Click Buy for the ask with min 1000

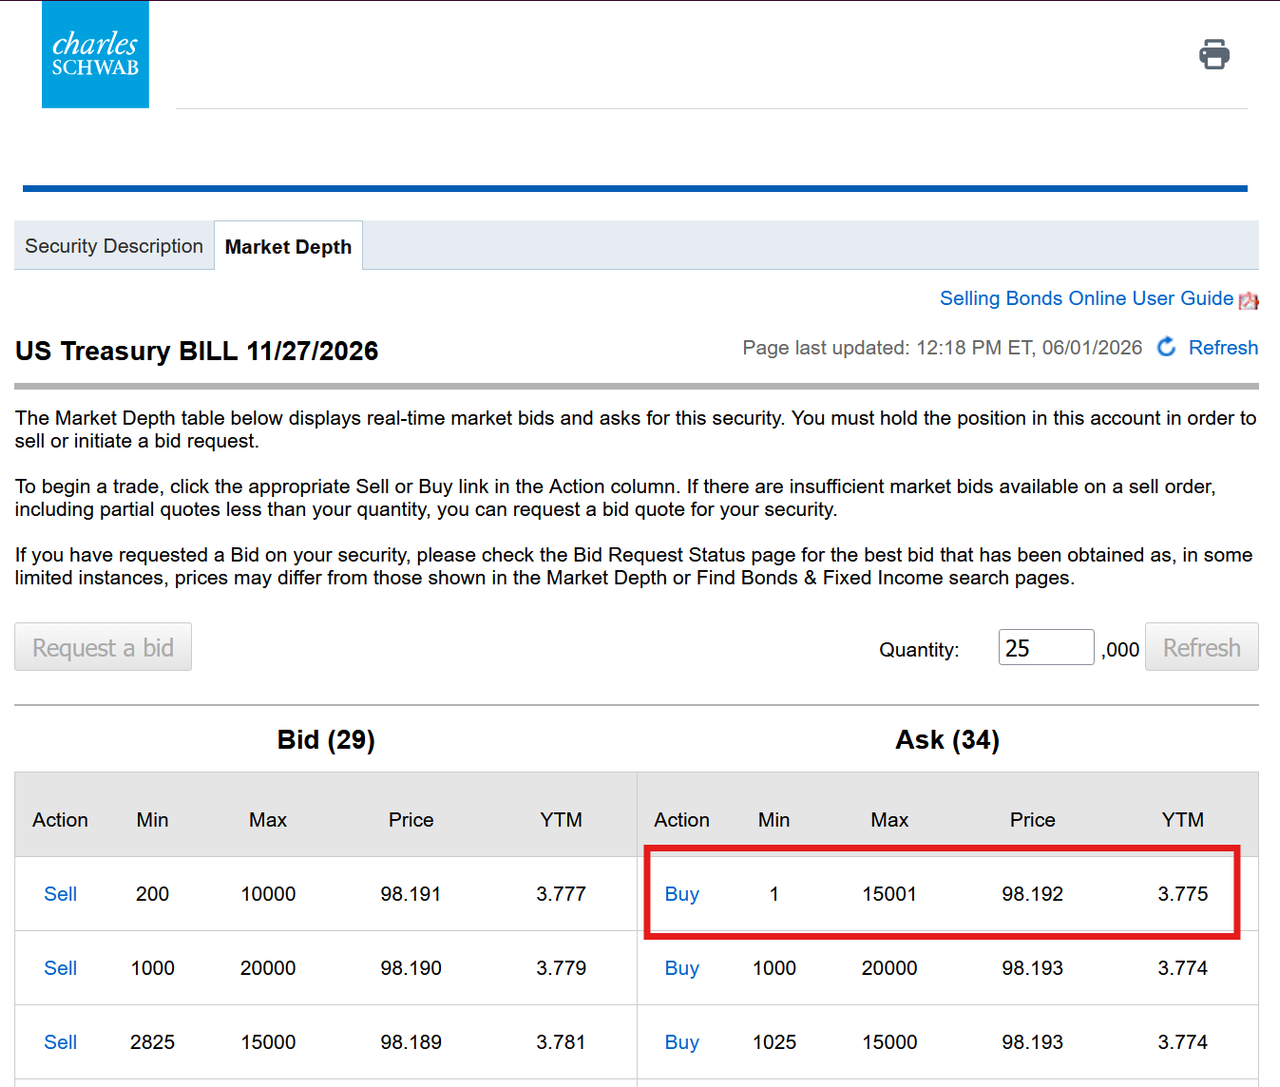coord(682,968)
